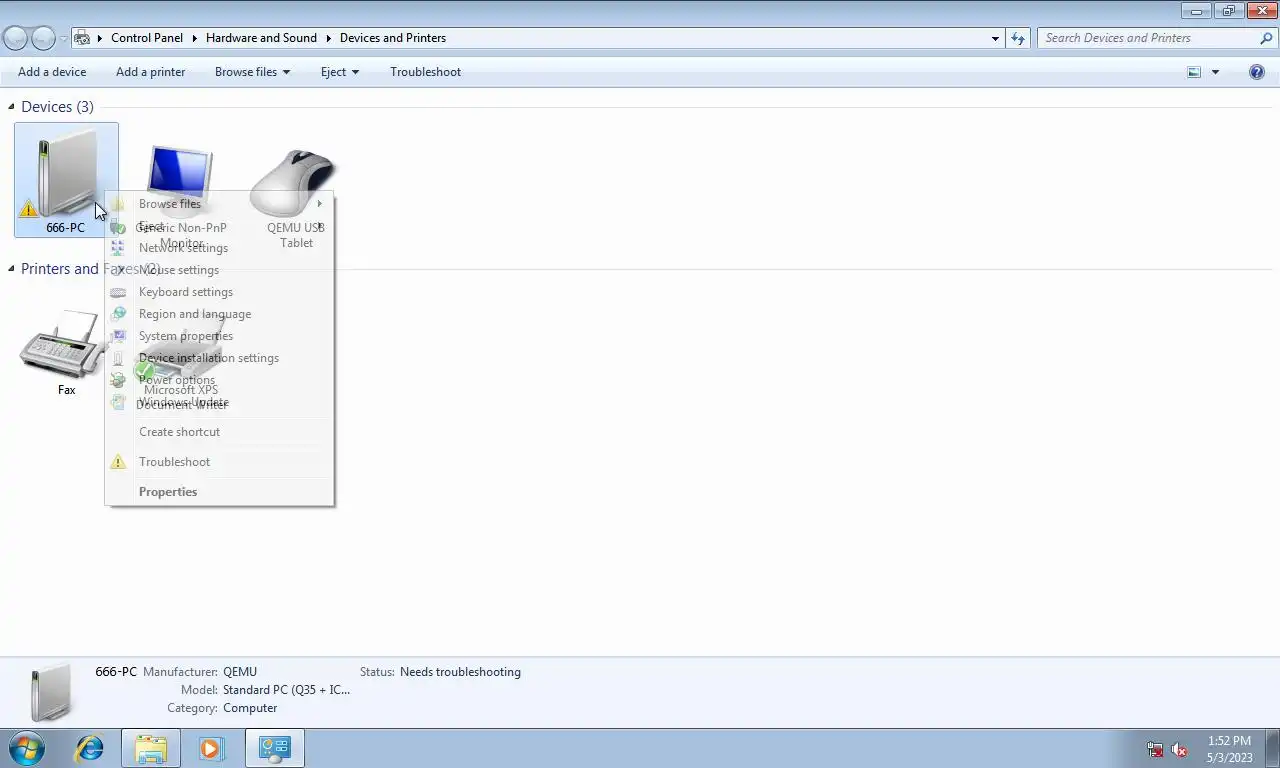Open the address bar history dropdown arrow
Screen dimensions: 1280x768
tap(995, 38)
